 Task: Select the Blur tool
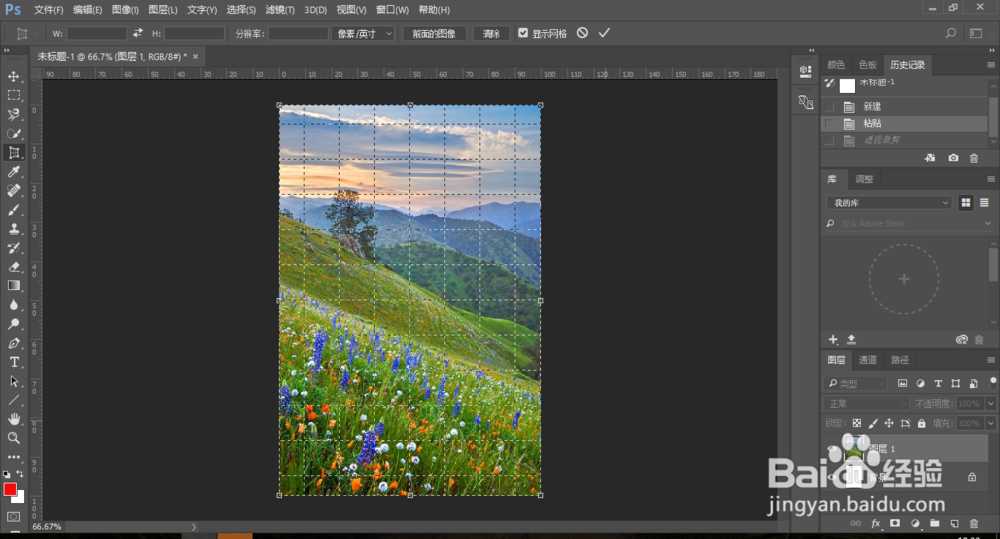point(13,305)
